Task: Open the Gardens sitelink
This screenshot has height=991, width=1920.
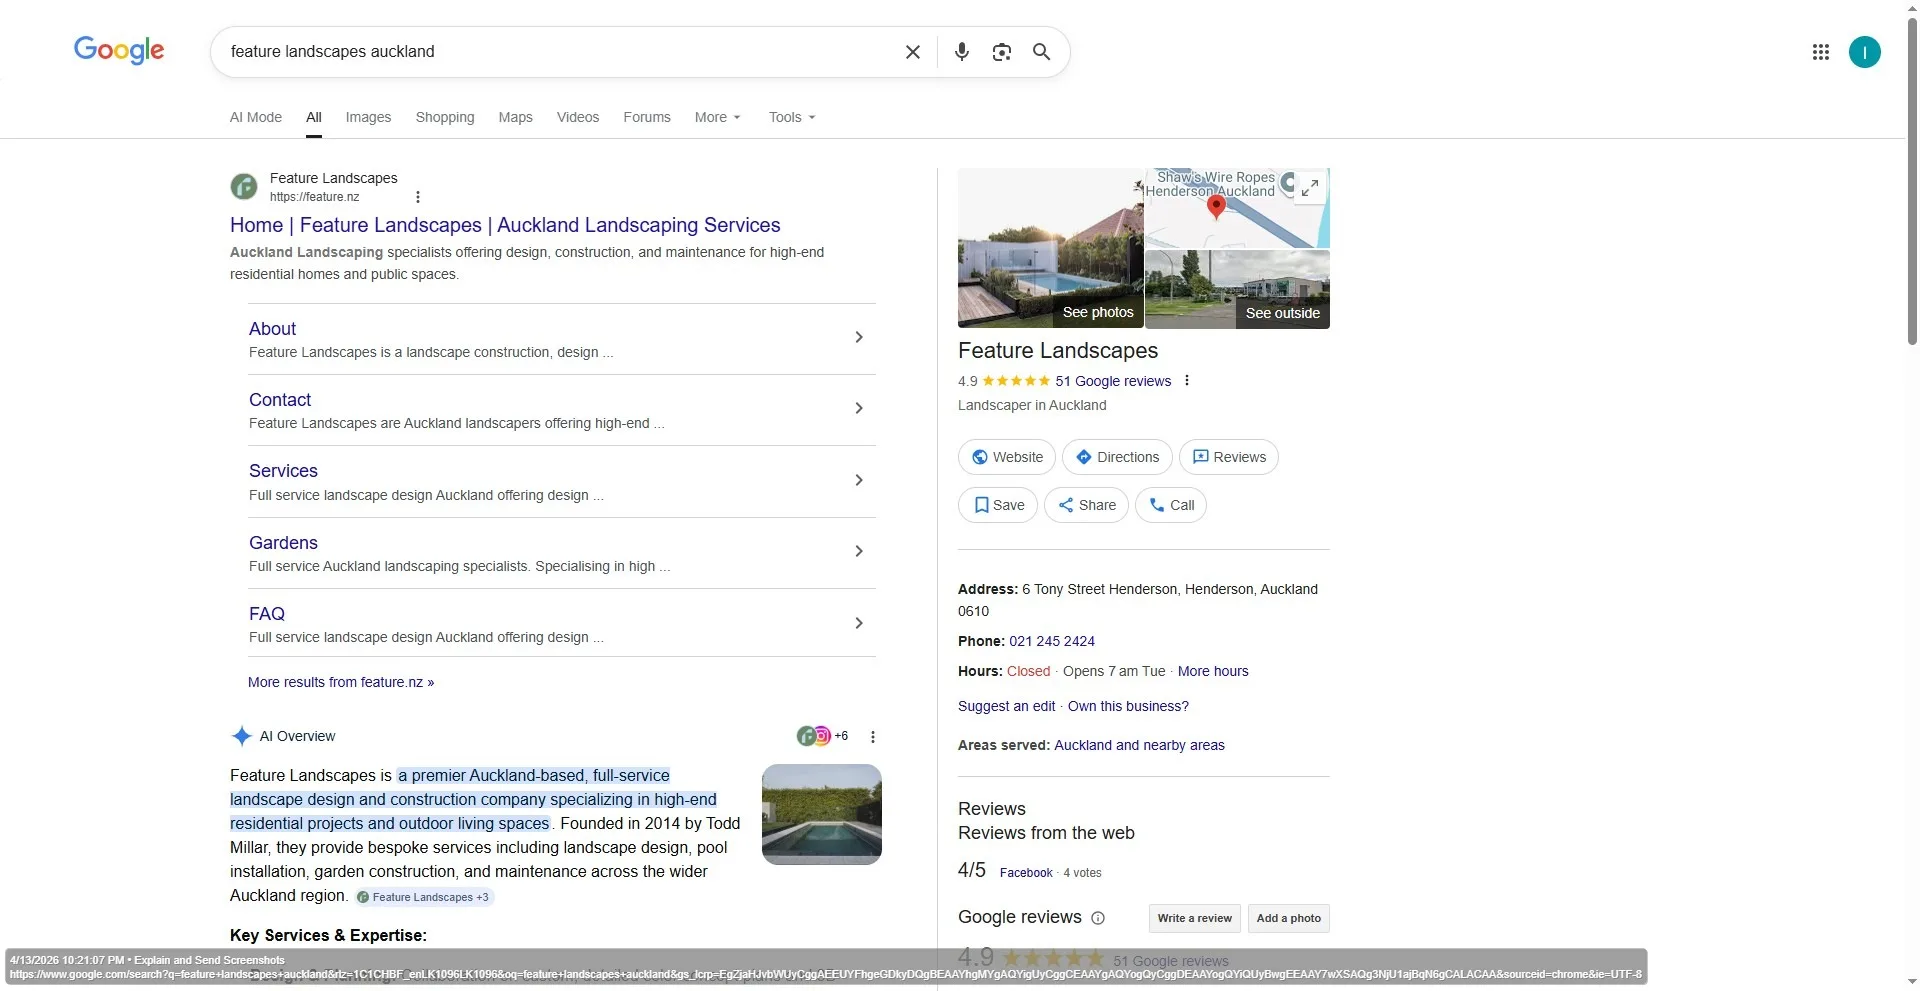Action: click(283, 543)
